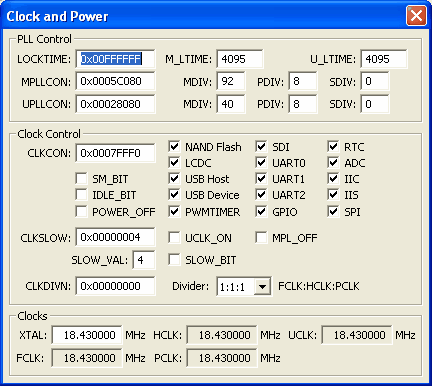The image size is (432, 386).
Task: Click the M_LTIME value field
Action: click(240, 59)
